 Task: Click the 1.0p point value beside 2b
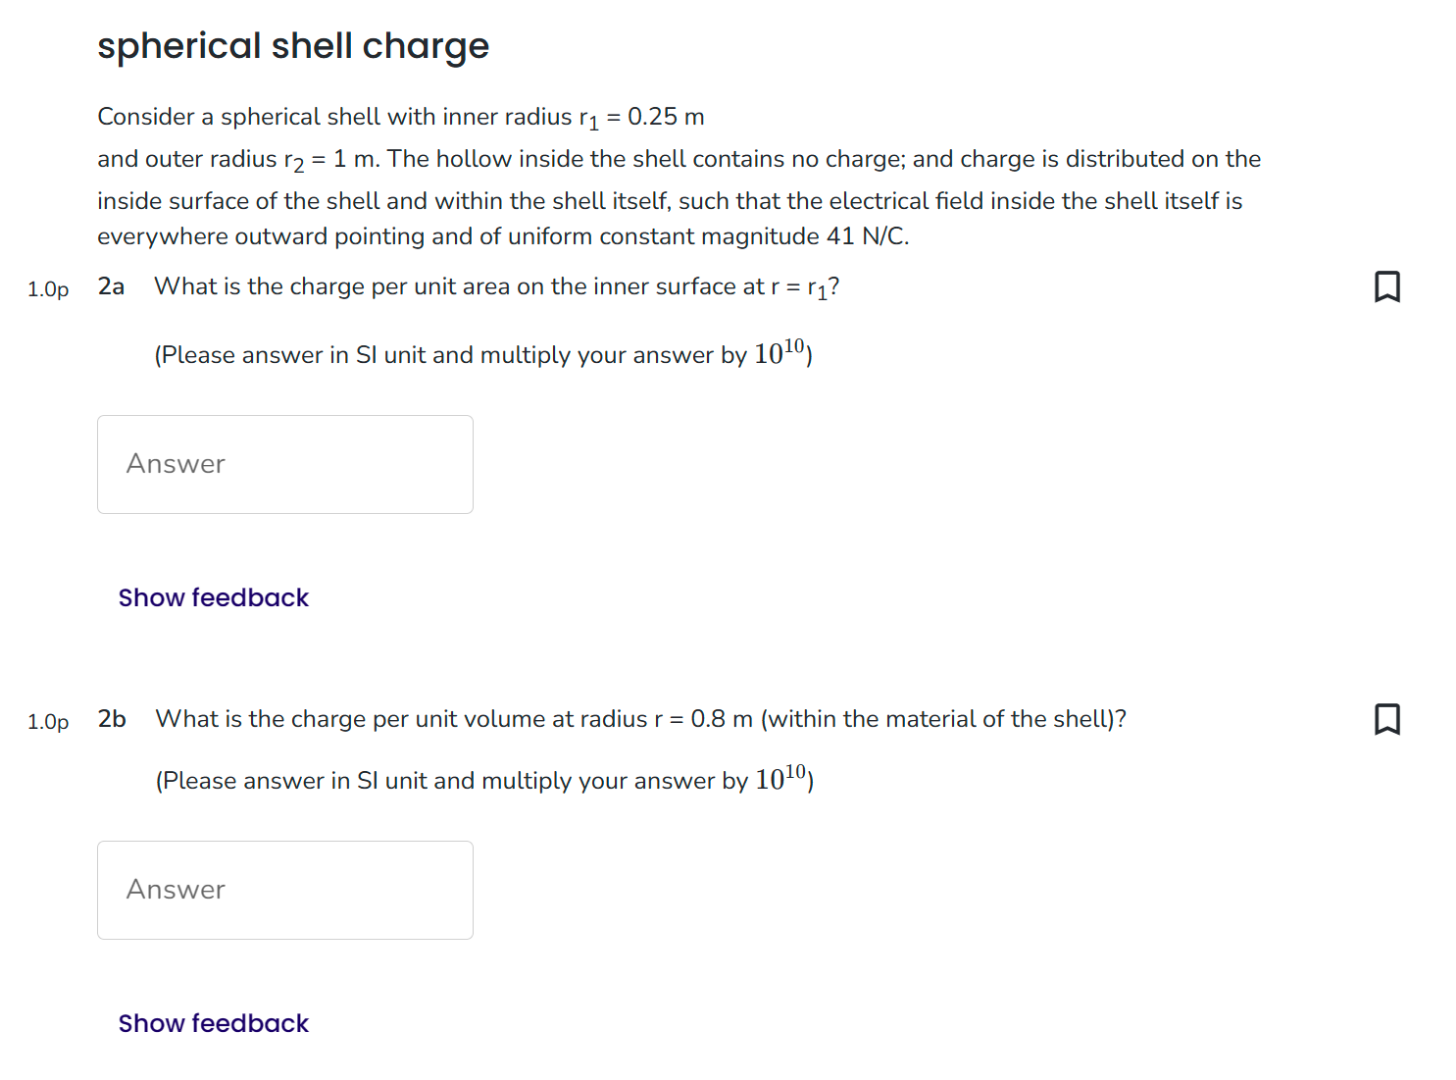[47, 722]
